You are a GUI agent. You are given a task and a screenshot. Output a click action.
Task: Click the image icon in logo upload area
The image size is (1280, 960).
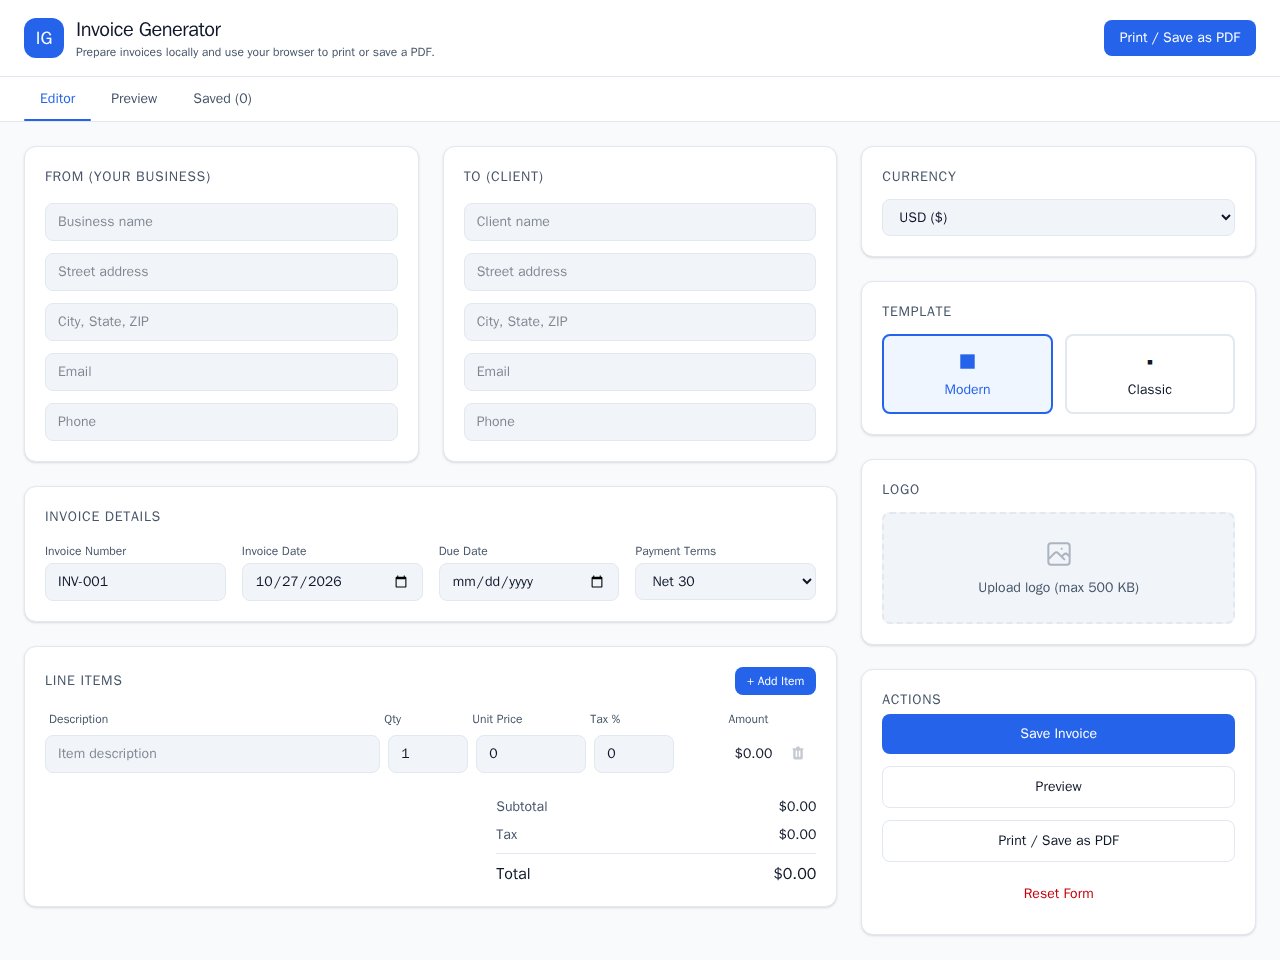click(x=1058, y=553)
